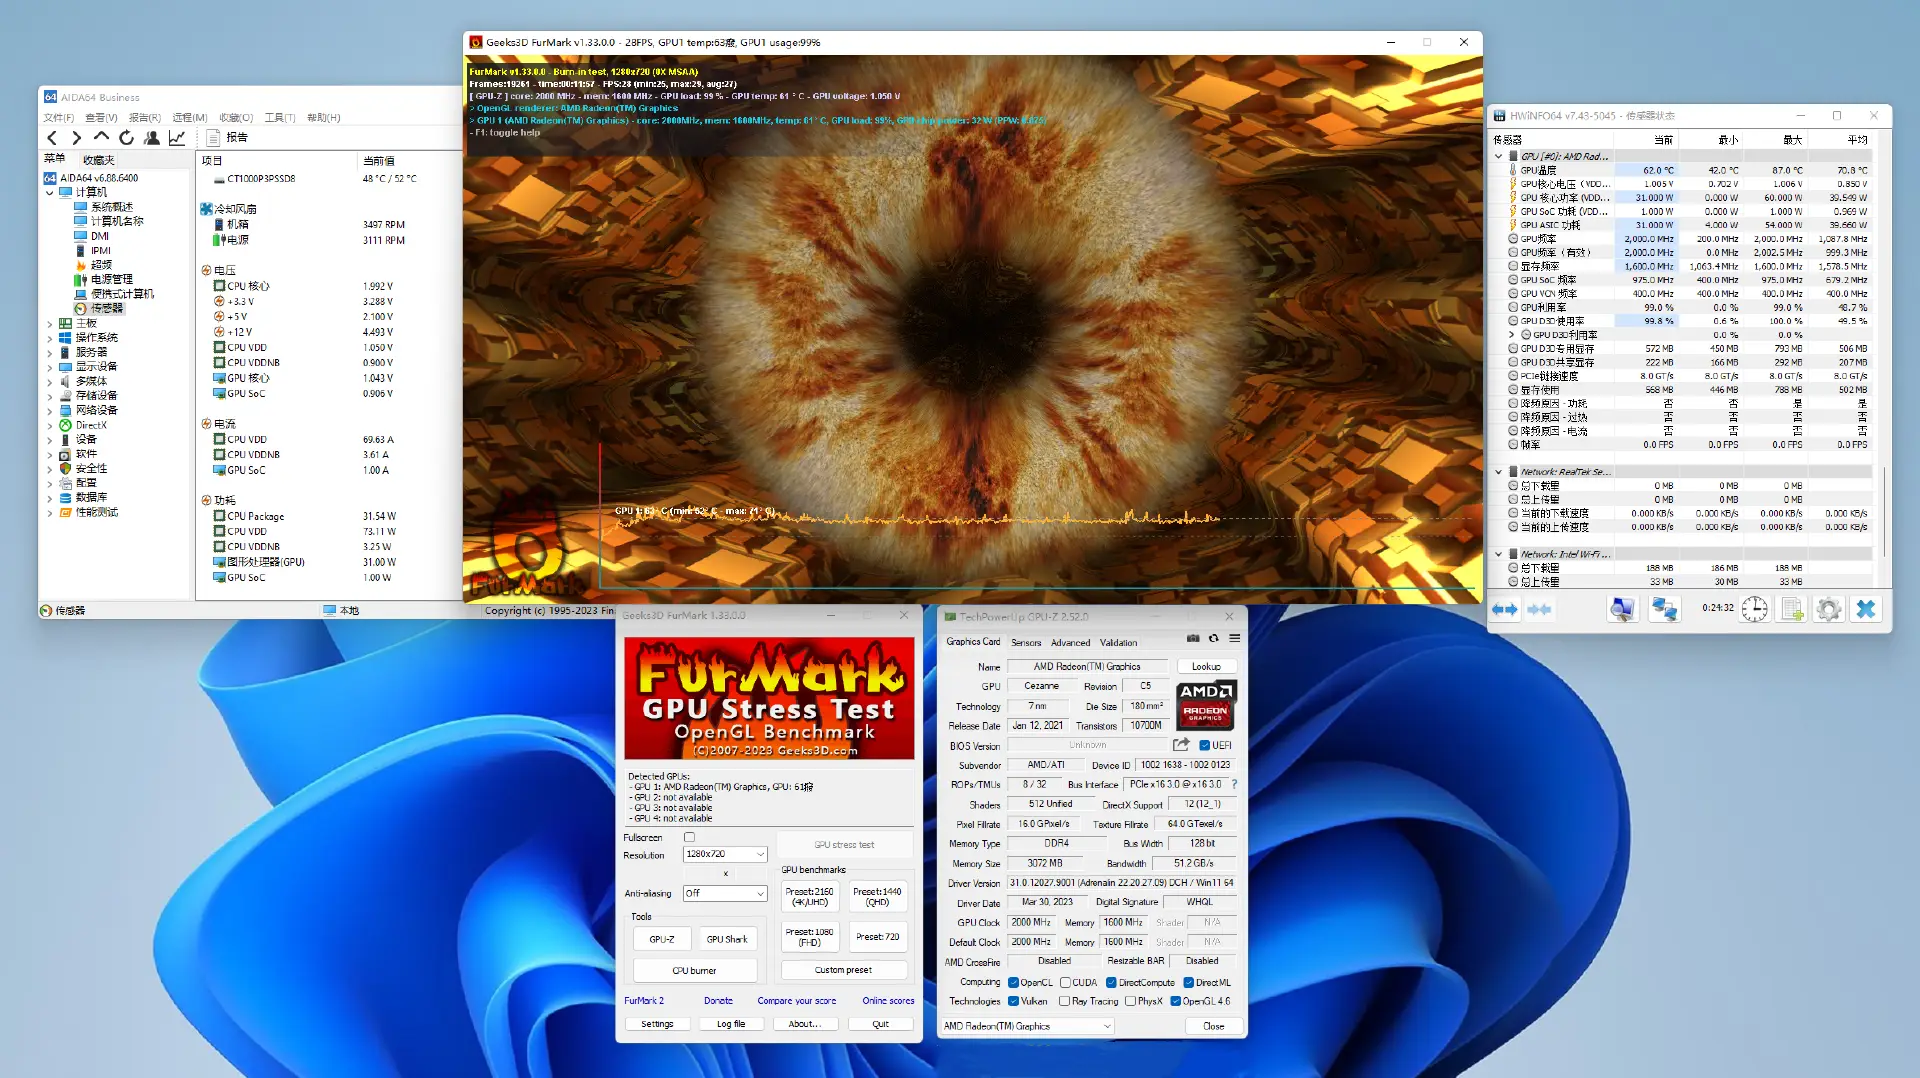The width and height of the screenshot is (1920, 1078).
Task: Expand 显示设备 node in AIDA64 tree
Action: pos(50,366)
